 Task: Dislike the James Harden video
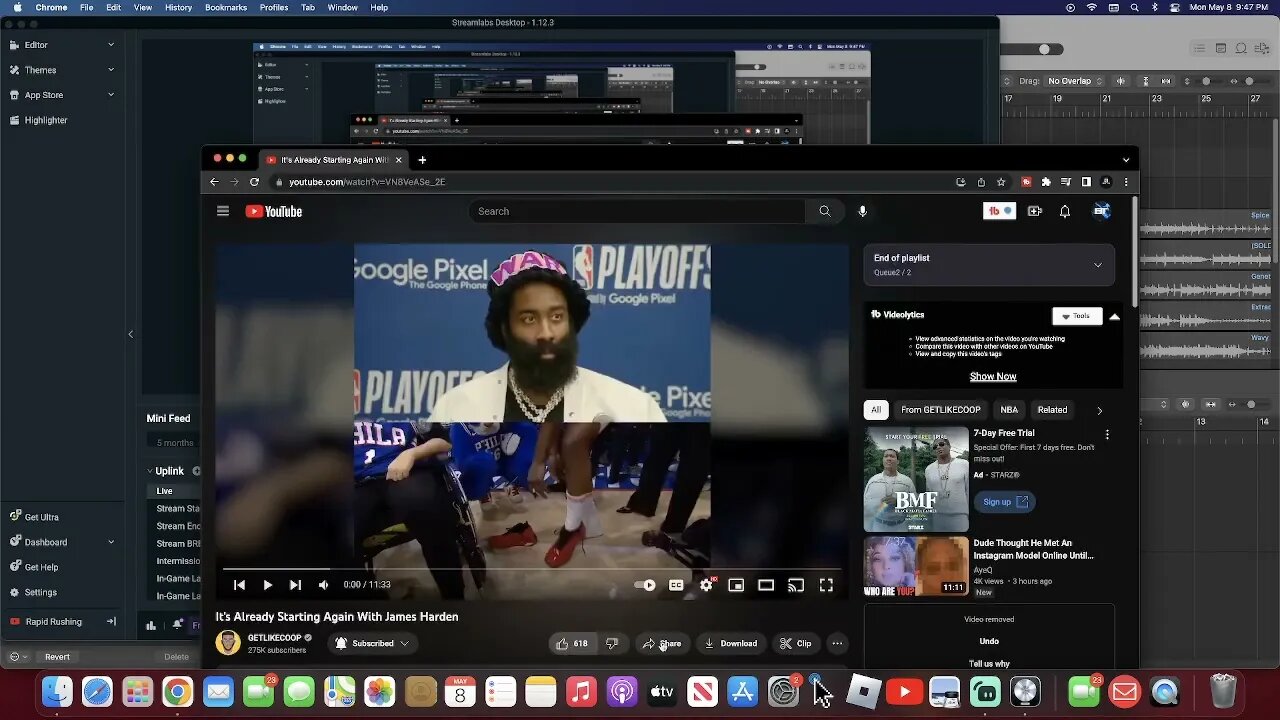[612, 643]
